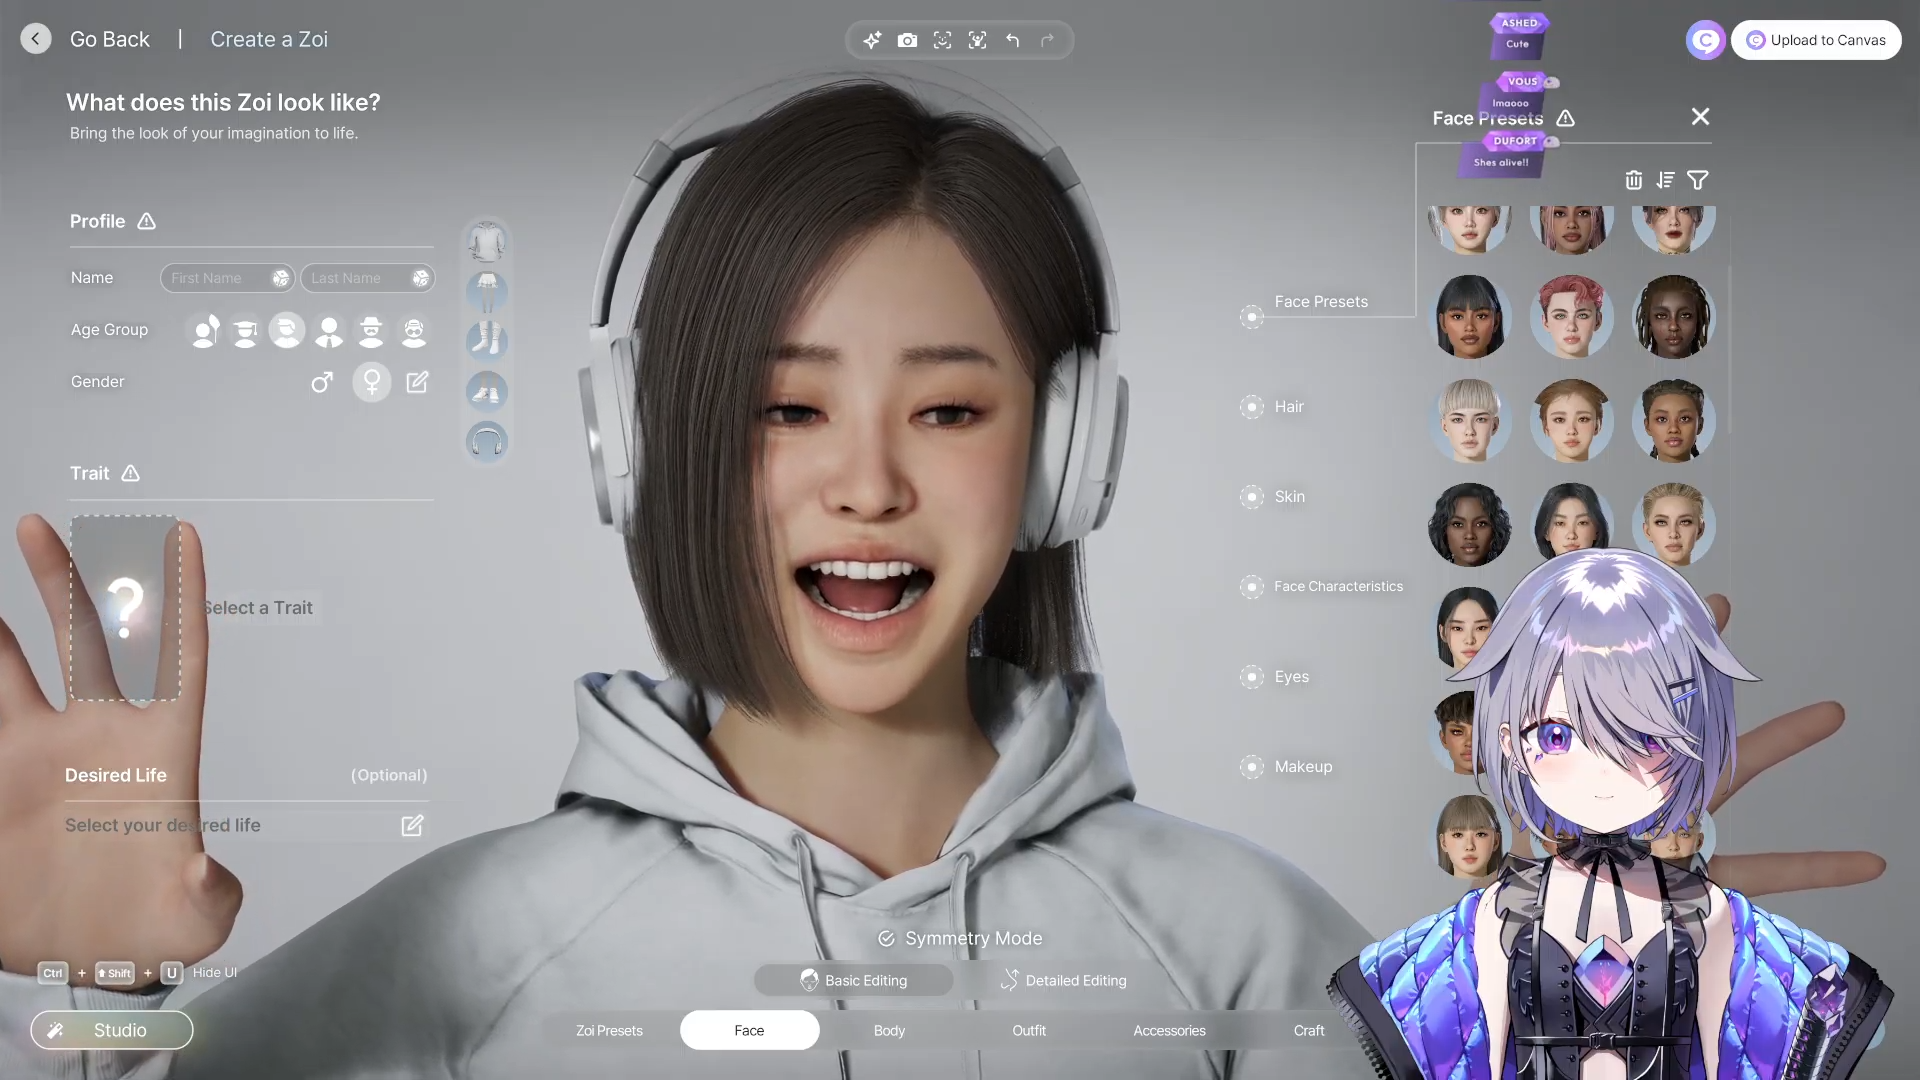1920x1080 pixels.
Task: Open the filter funnel in Face Presets
Action: point(1697,180)
